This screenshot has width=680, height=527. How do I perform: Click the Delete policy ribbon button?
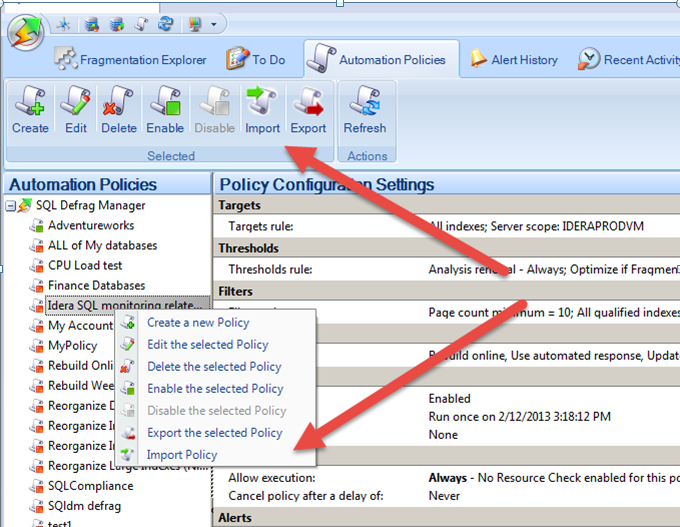[119, 110]
